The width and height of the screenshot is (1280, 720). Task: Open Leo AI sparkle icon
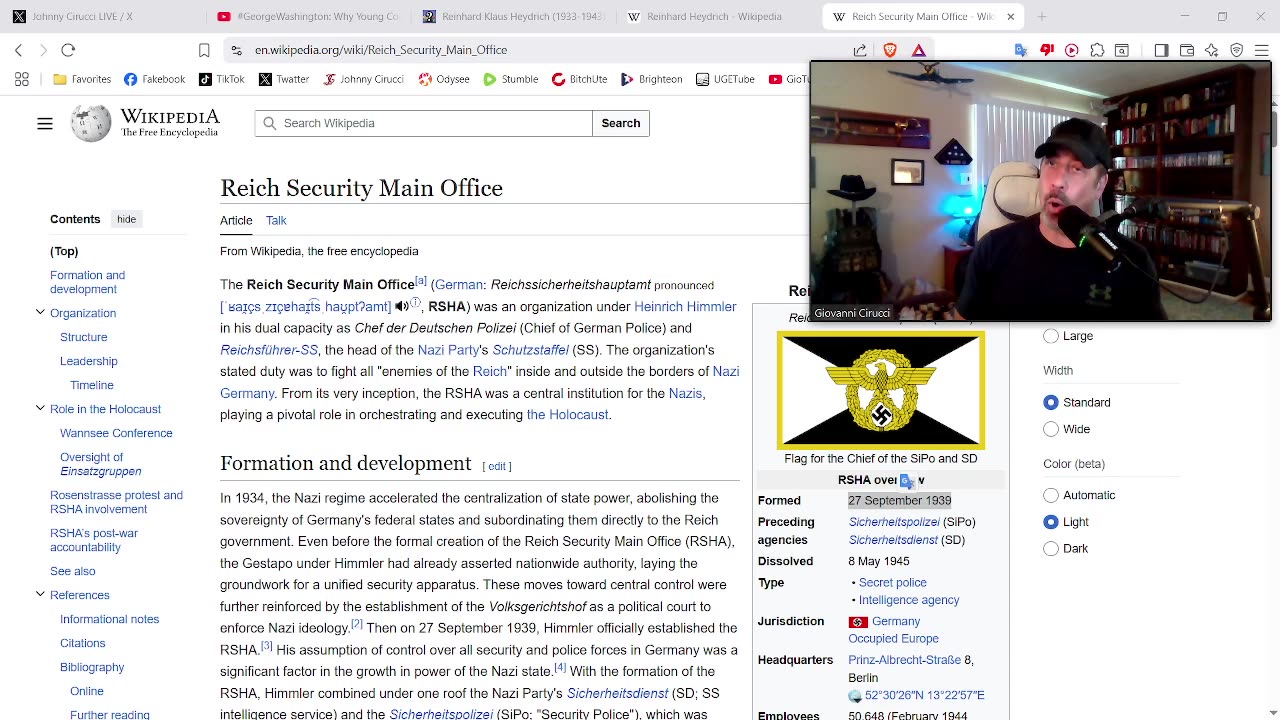[x=1212, y=50]
